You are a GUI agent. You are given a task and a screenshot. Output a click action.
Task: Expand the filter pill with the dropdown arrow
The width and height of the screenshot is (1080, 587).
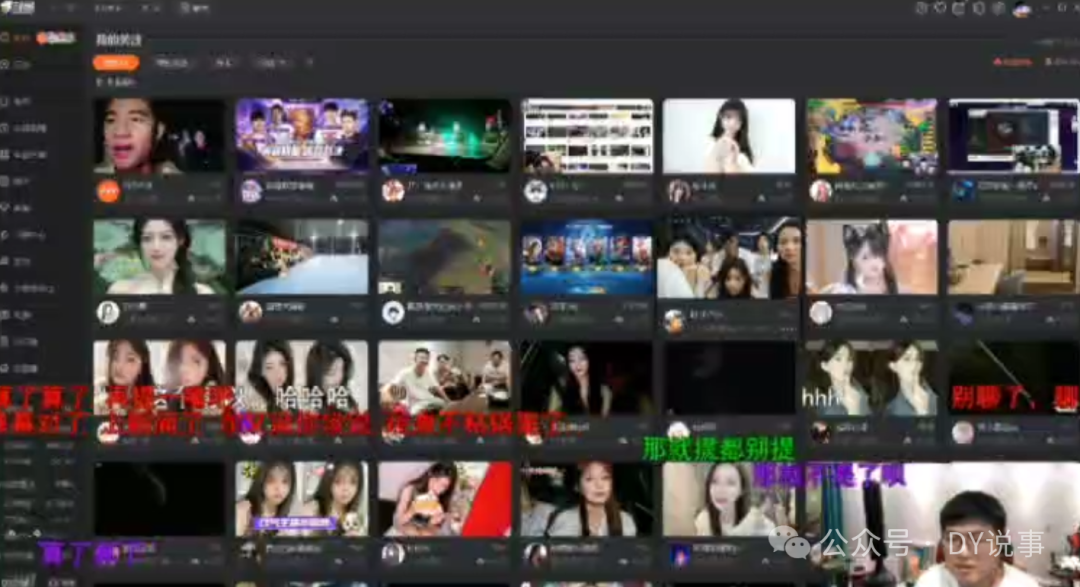click(x=271, y=63)
